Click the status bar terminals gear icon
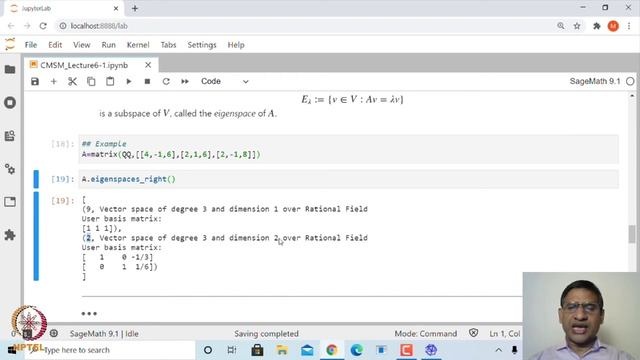The width and height of the screenshot is (640, 360). coord(54,333)
